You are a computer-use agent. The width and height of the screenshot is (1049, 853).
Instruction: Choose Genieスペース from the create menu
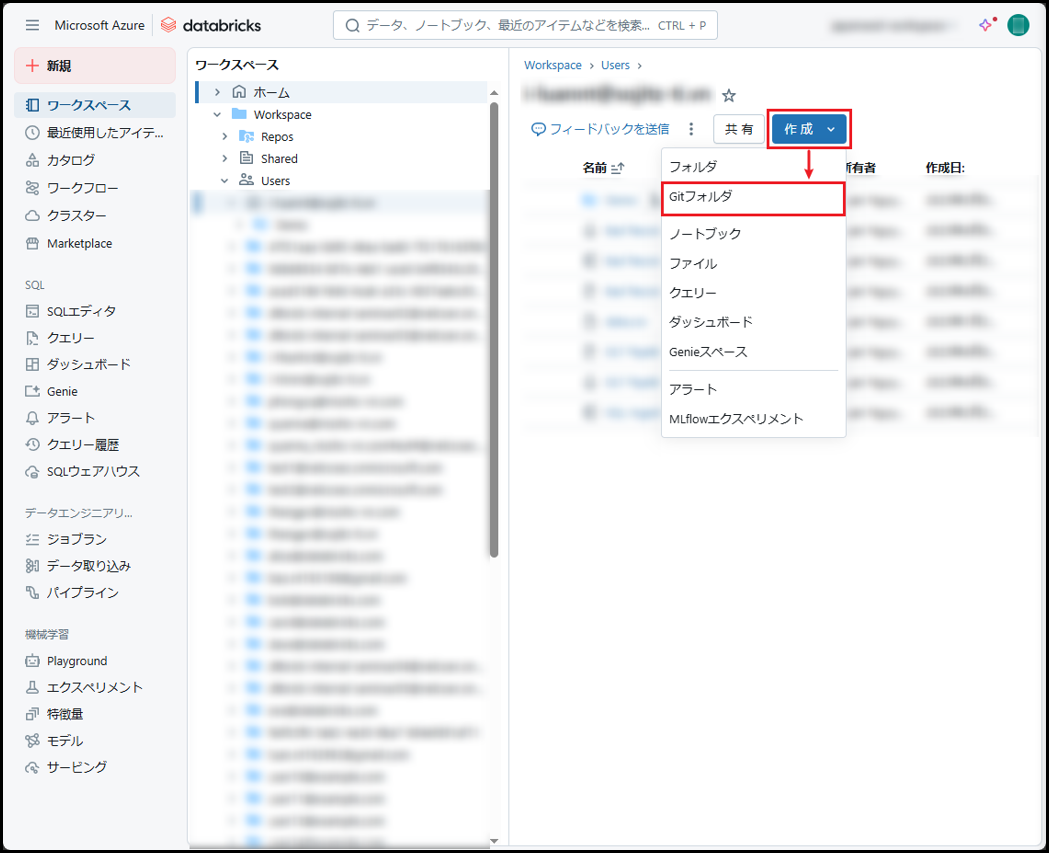tap(753, 352)
